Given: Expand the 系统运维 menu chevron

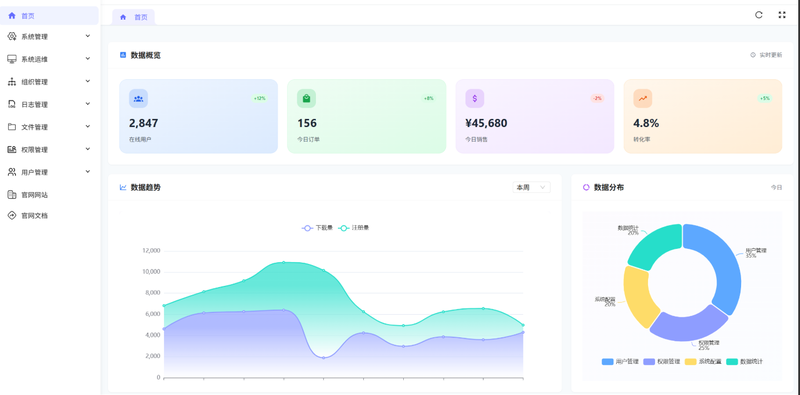Looking at the screenshot, I should 88,59.
